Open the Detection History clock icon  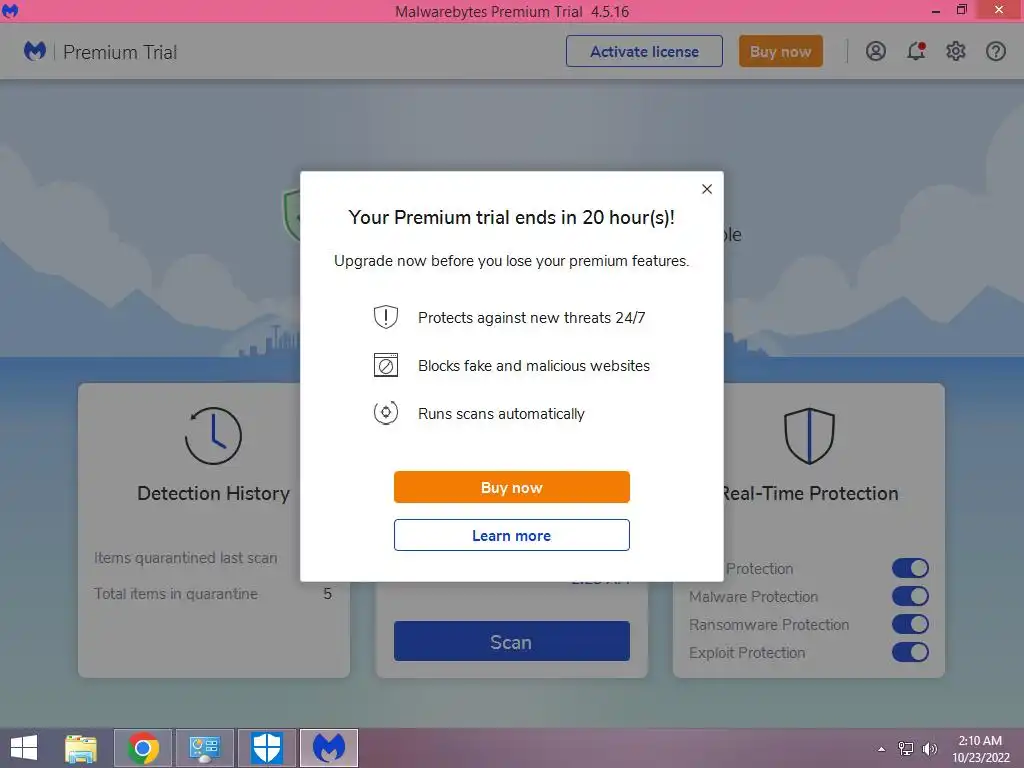pos(214,436)
